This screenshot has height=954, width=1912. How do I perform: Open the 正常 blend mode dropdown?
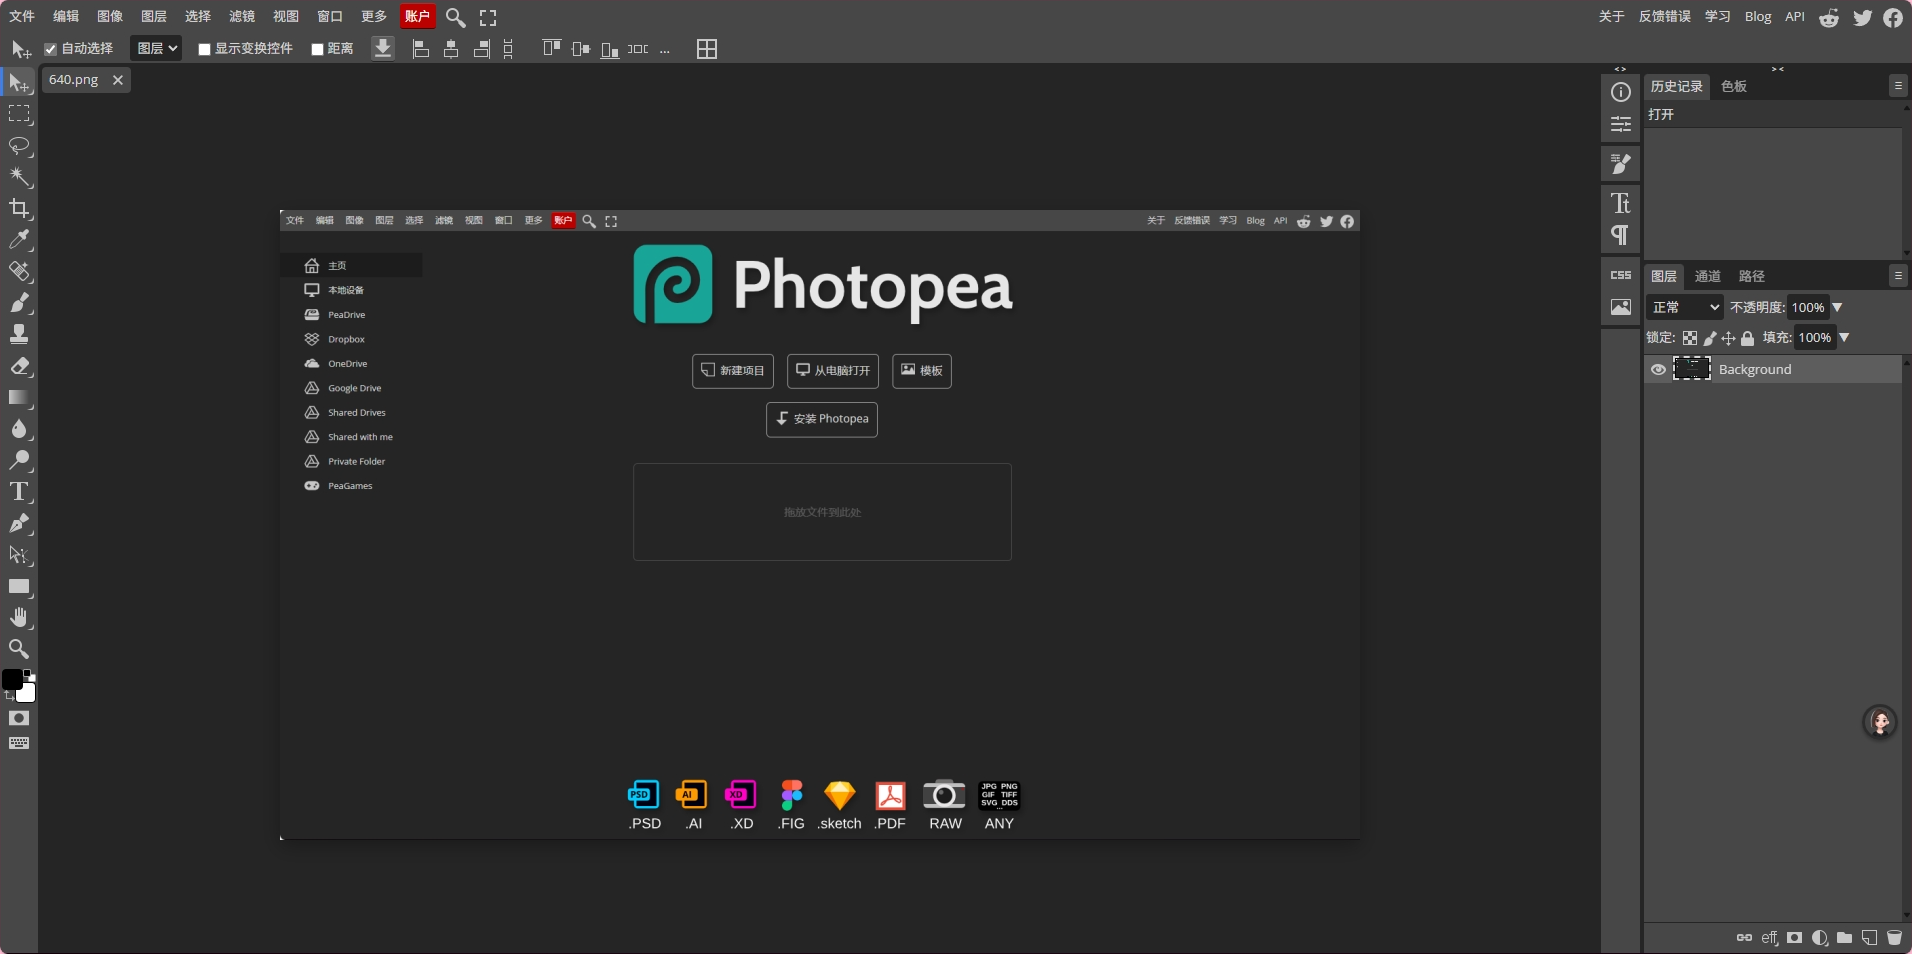[x=1685, y=307]
